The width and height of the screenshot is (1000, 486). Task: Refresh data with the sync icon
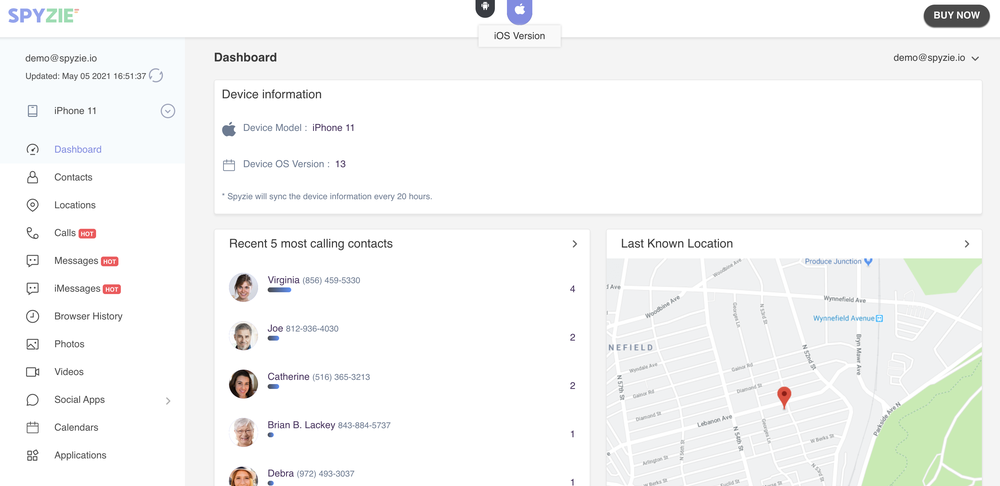156,76
